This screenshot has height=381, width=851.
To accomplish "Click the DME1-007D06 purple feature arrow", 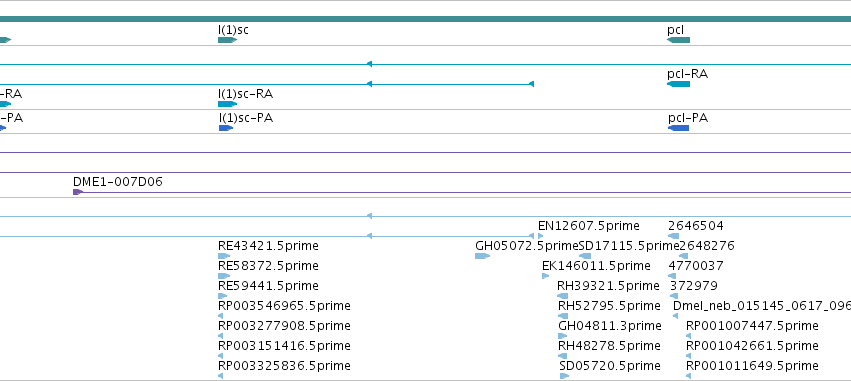I will point(78,192).
